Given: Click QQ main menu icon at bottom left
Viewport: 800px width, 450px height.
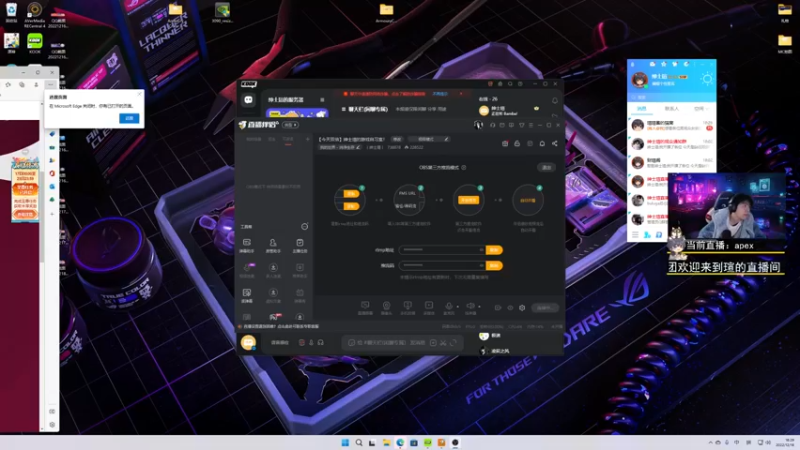Looking at the screenshot, I should [635, 235].
